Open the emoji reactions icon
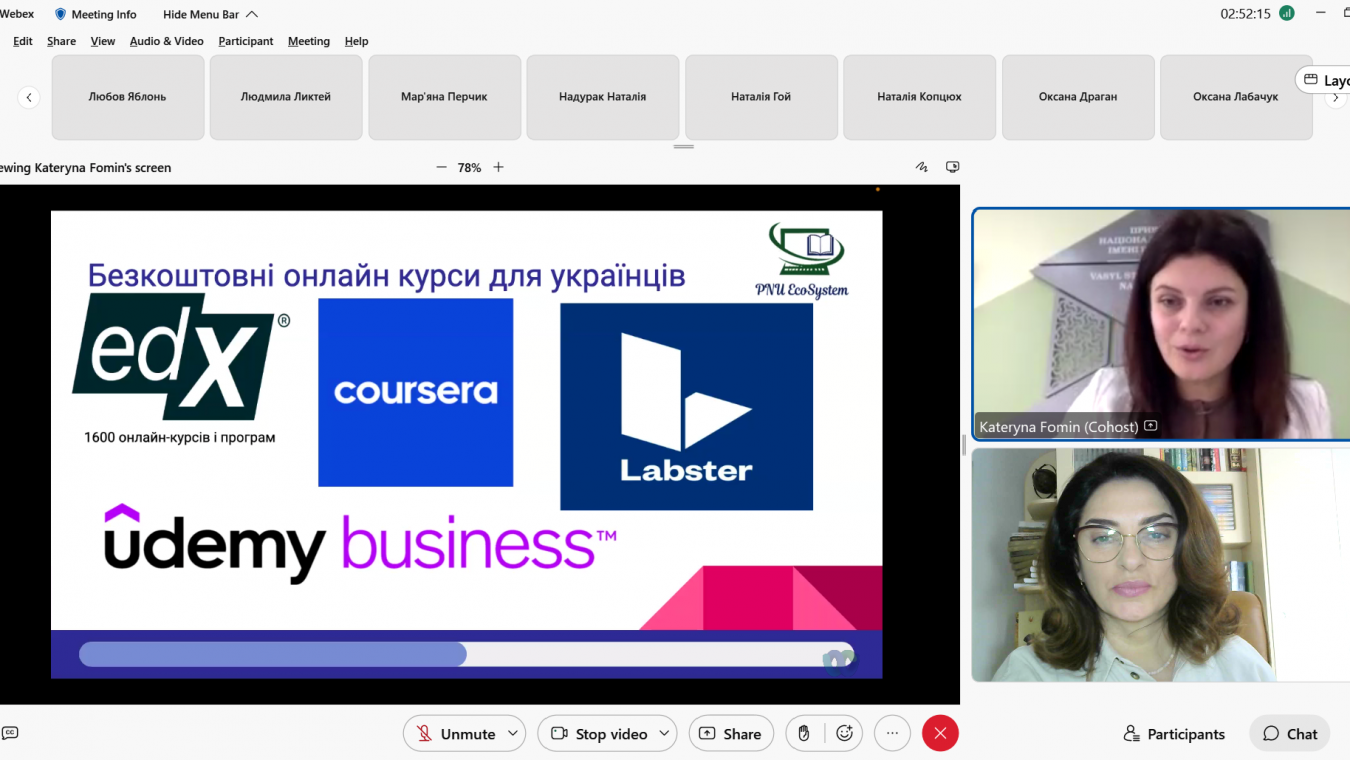 coord(844,733)
